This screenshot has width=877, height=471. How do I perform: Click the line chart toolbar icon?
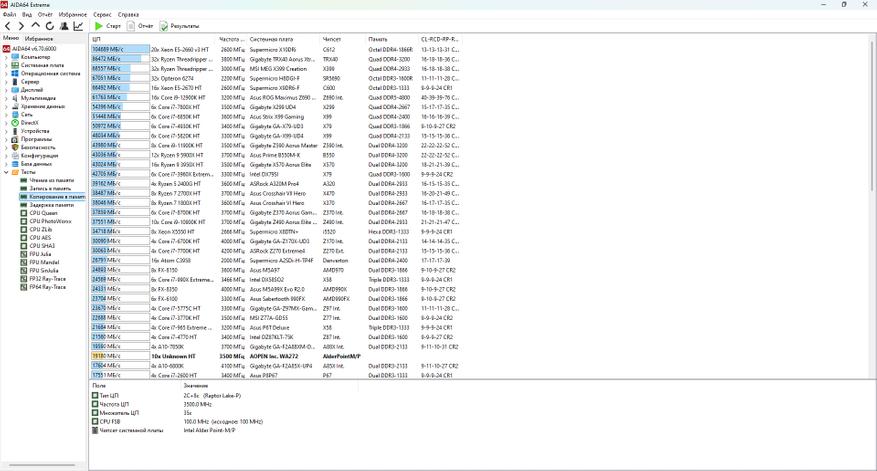click(x=78, y=26)
